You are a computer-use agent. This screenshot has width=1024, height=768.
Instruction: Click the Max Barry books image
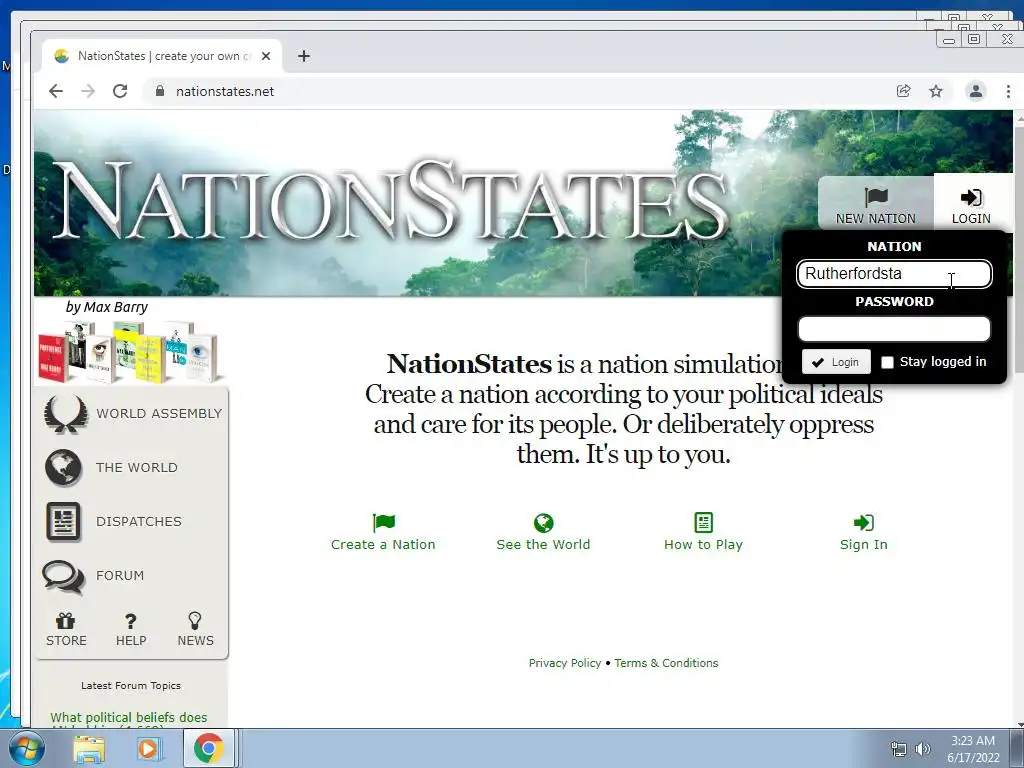pyautogui.click(x=129, y=351)
